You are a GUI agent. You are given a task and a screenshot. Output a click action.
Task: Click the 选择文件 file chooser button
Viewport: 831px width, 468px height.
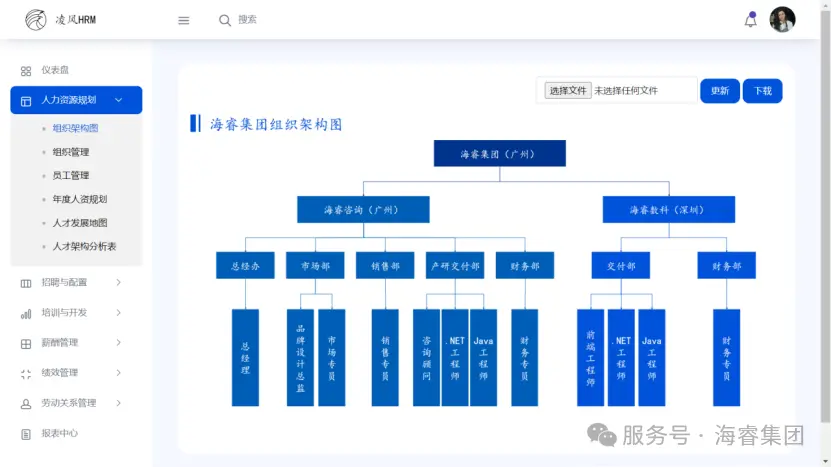tap(567, 90)
